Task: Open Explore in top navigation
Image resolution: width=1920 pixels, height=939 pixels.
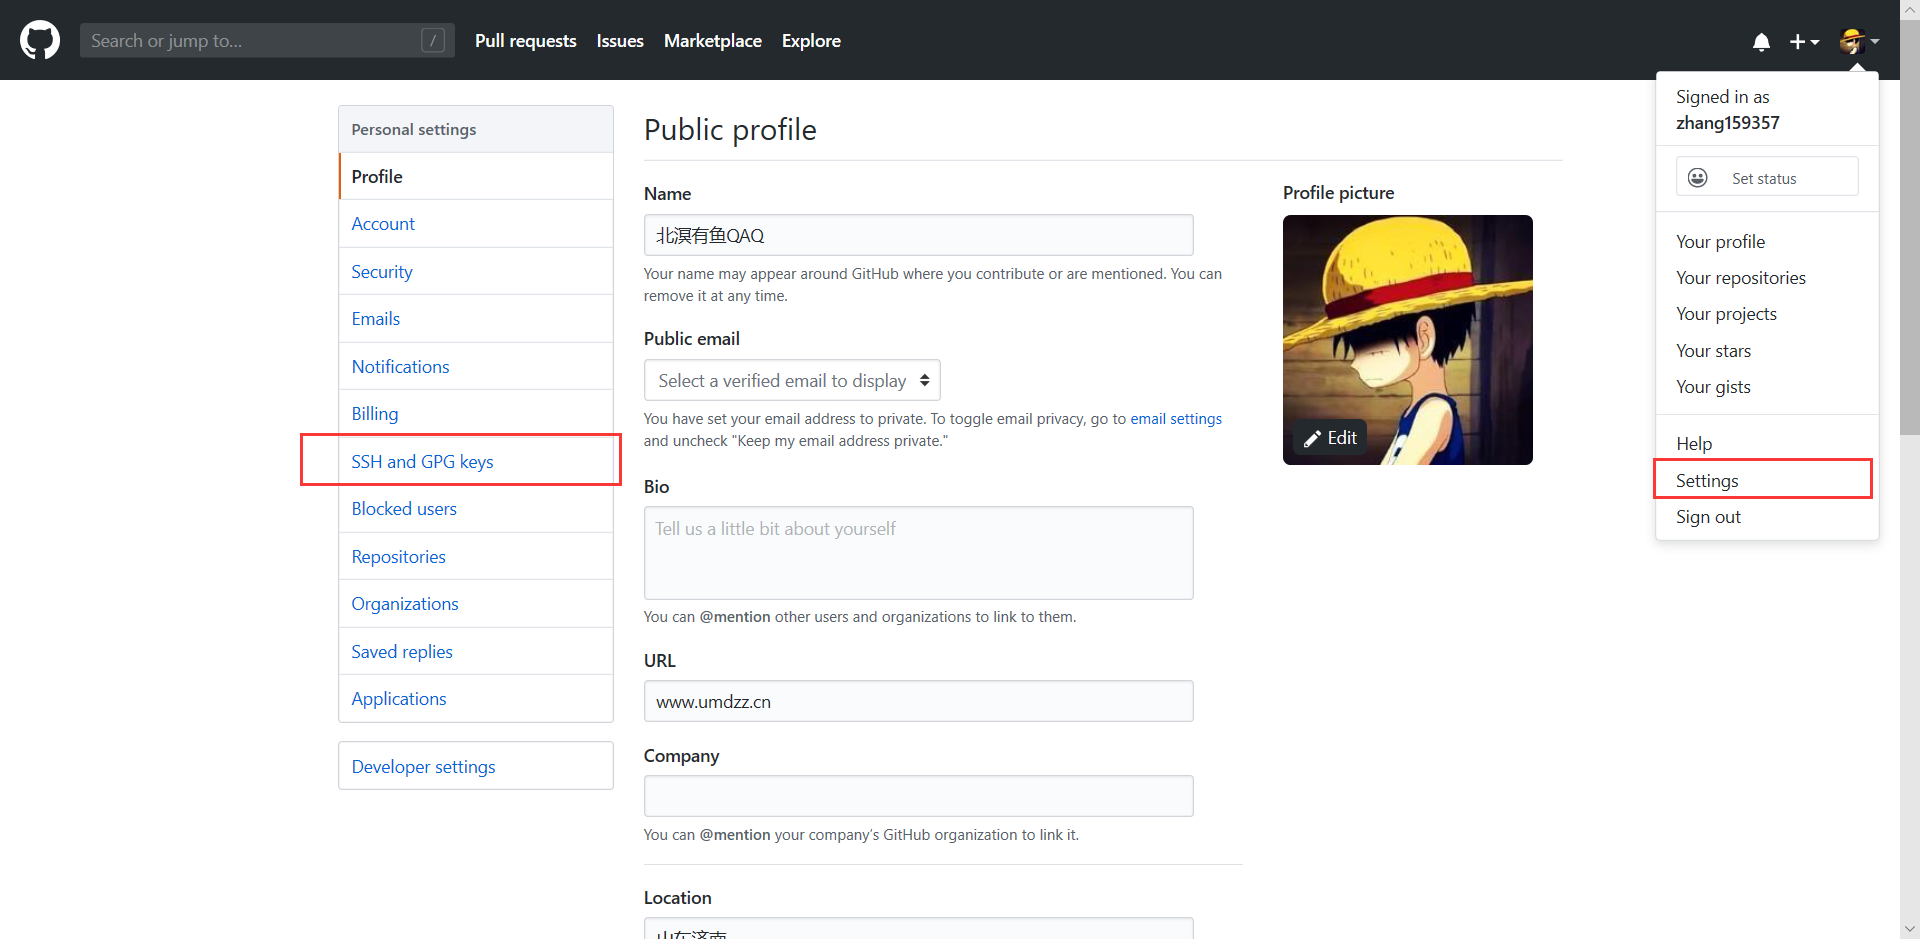Action: (x=811, y=41)
